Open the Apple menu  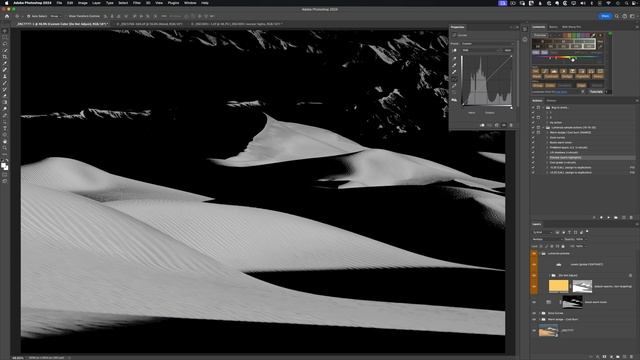click(7, 3)
